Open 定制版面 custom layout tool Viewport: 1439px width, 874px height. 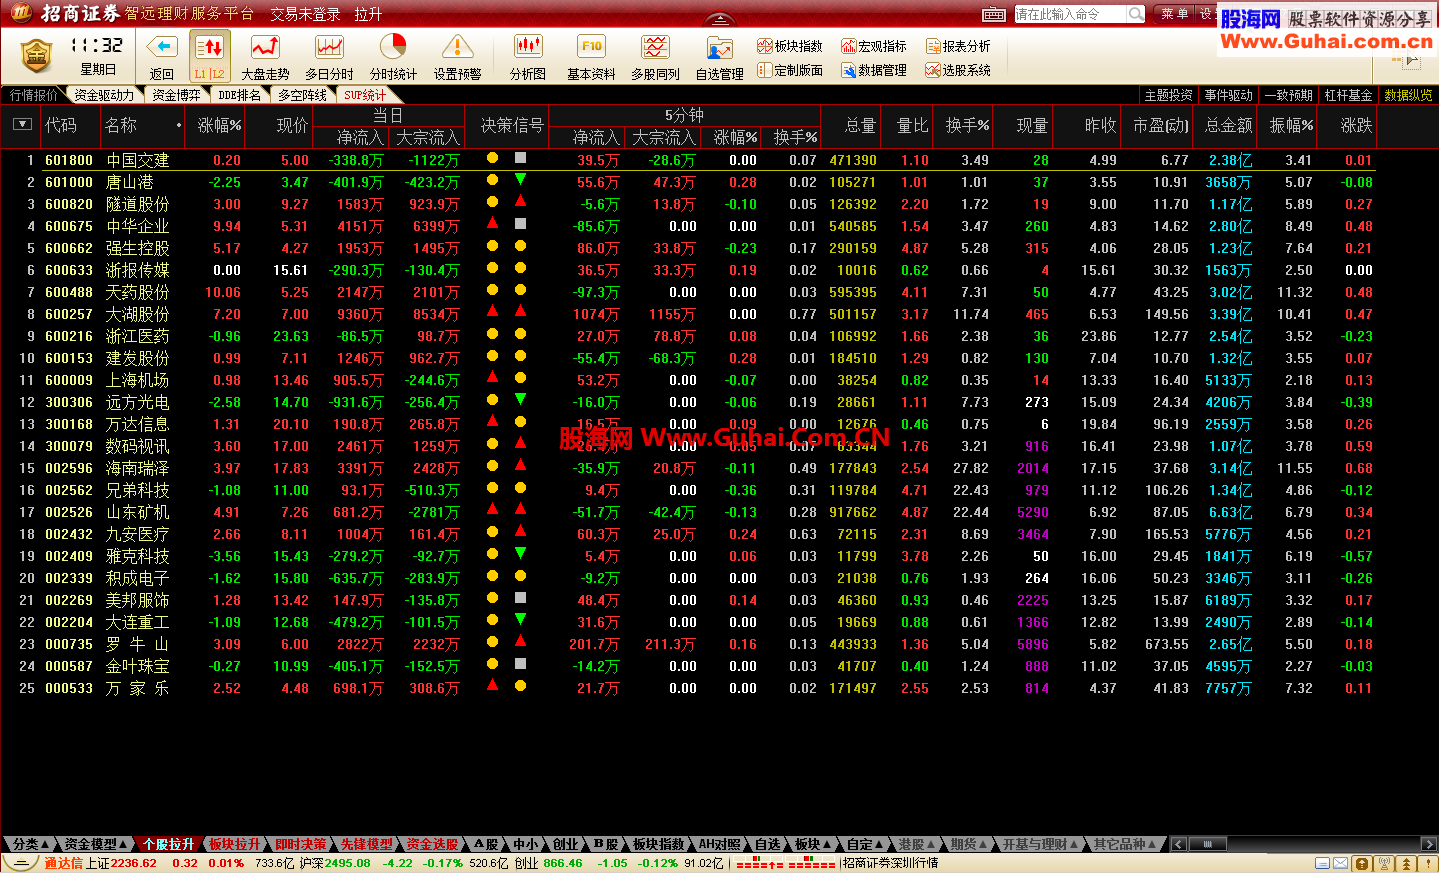pos(790,70)
